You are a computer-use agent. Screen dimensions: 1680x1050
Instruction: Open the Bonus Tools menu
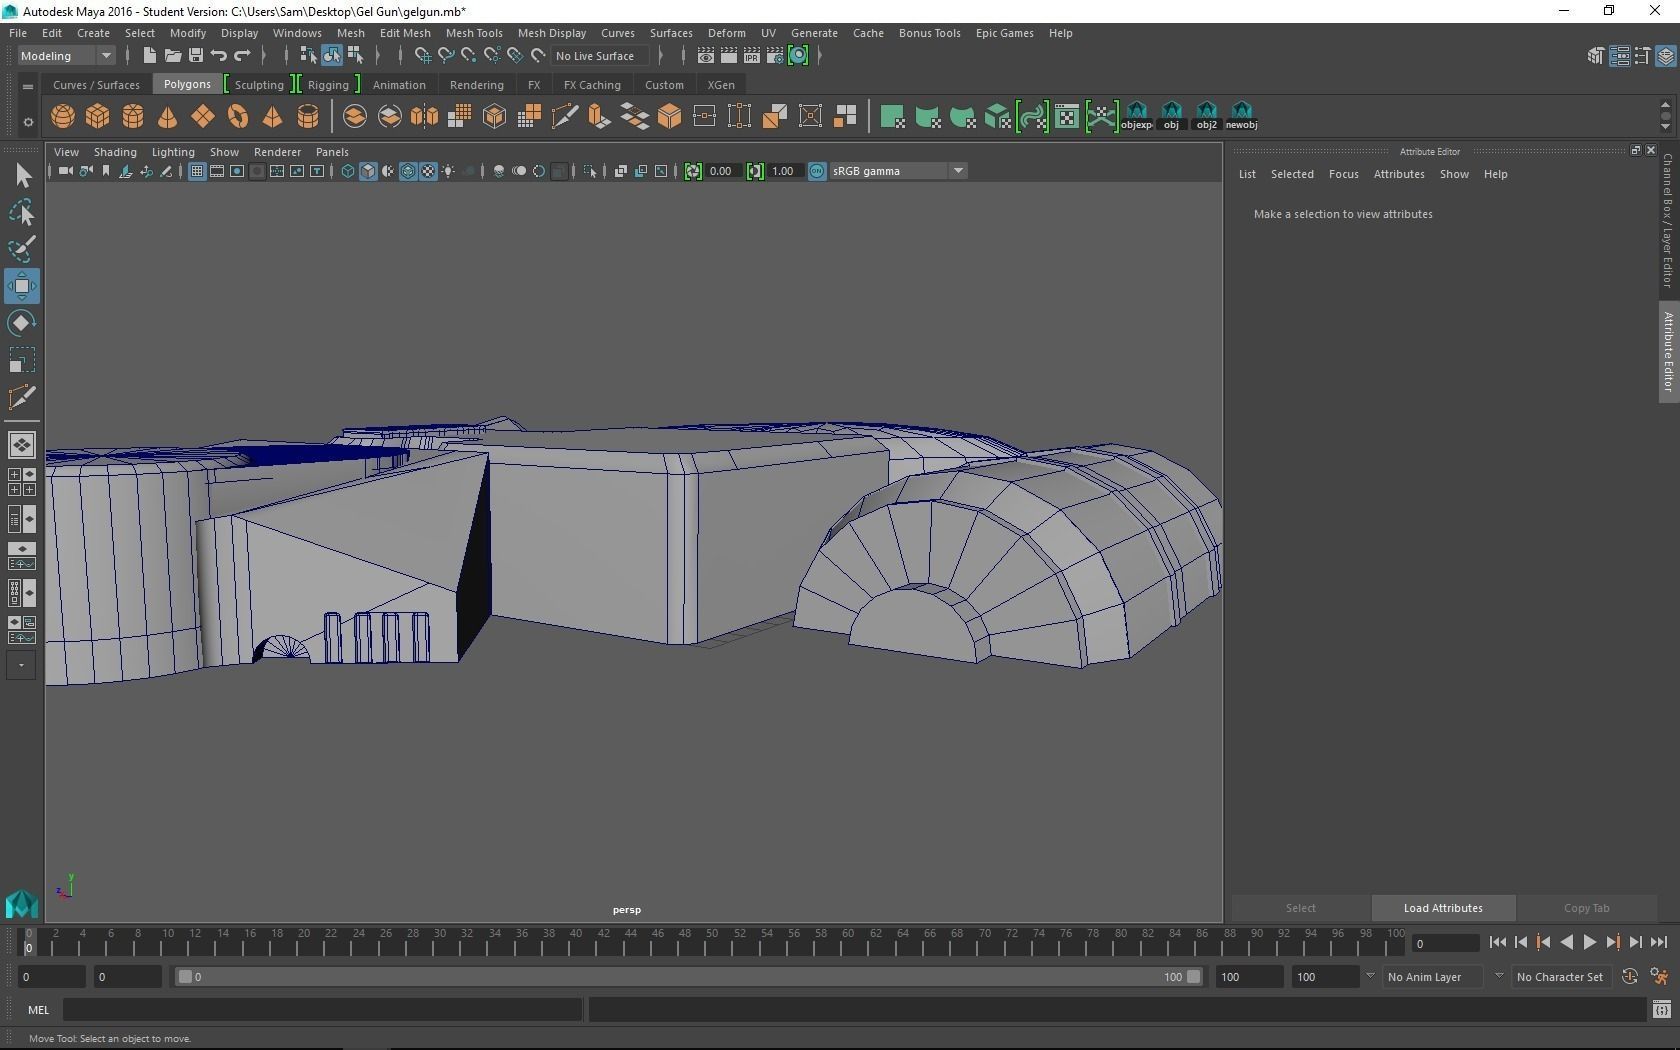(929, 33)
